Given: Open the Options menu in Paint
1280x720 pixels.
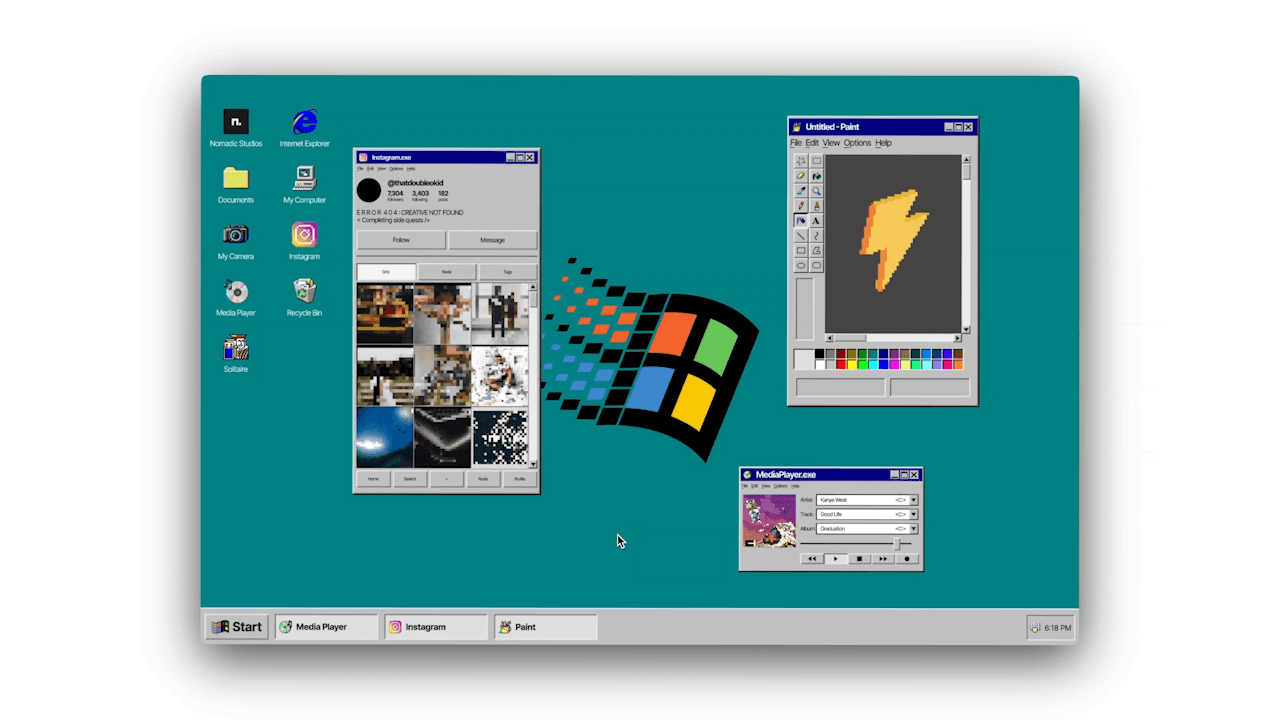Looking at the screenshot, I should (857, 143).
